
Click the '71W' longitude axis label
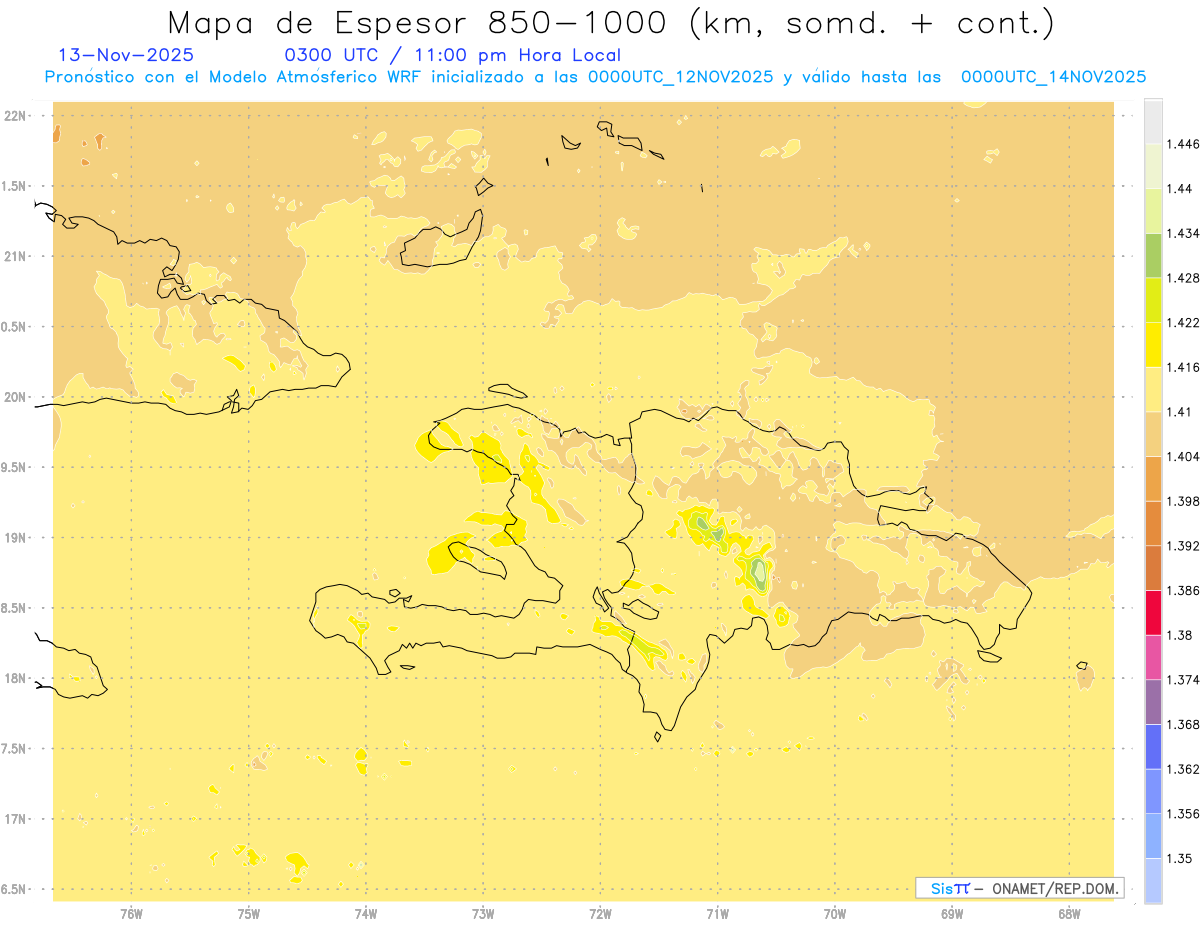(717, 913)
